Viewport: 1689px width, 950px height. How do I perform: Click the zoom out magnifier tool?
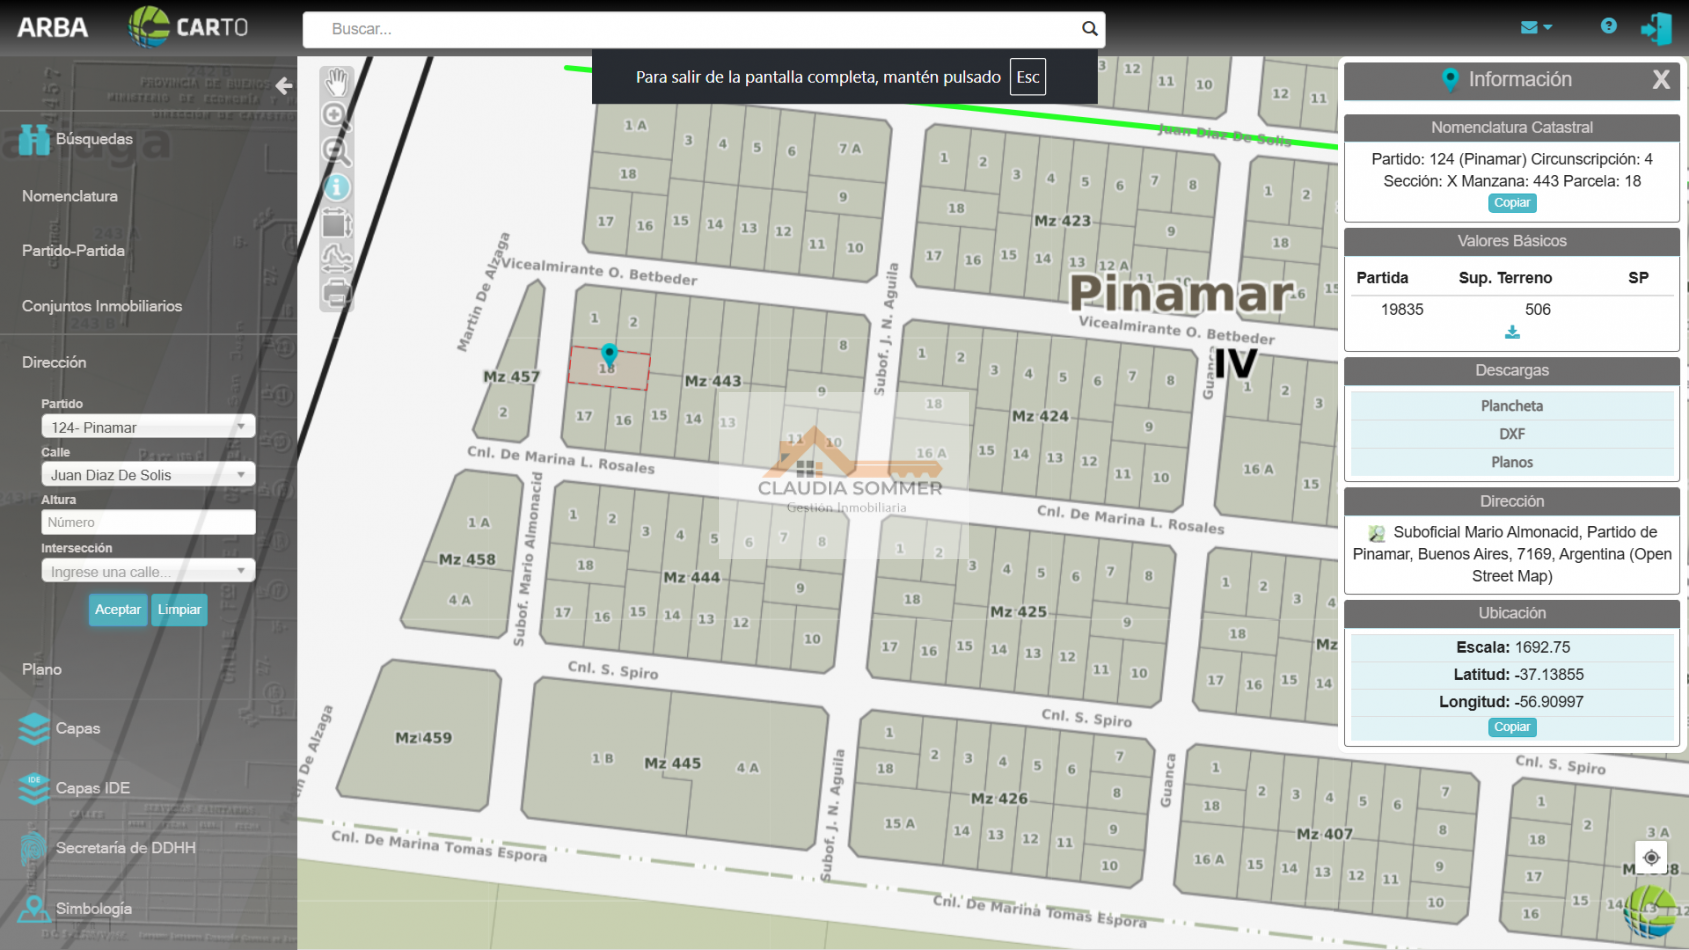(336, 152)
